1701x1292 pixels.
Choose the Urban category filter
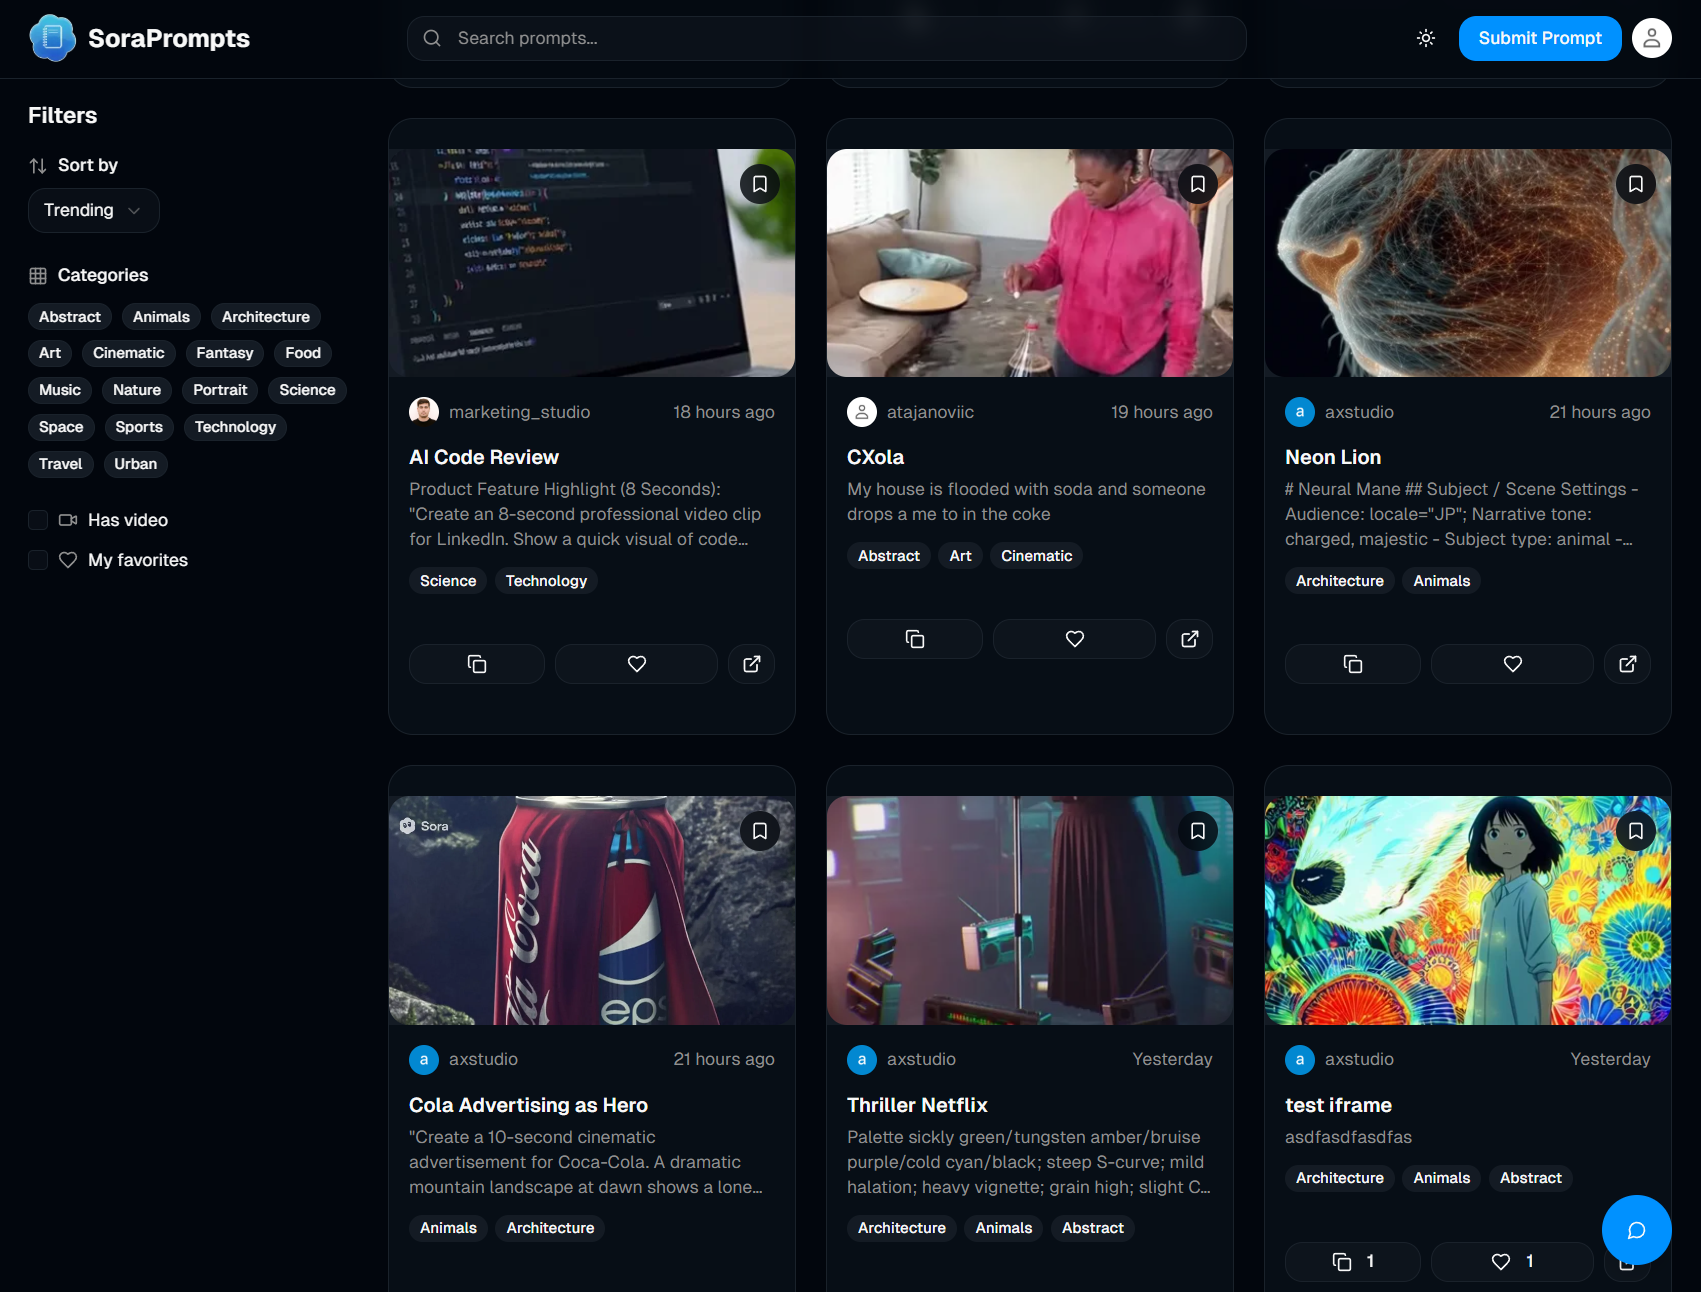click(136, 464)
